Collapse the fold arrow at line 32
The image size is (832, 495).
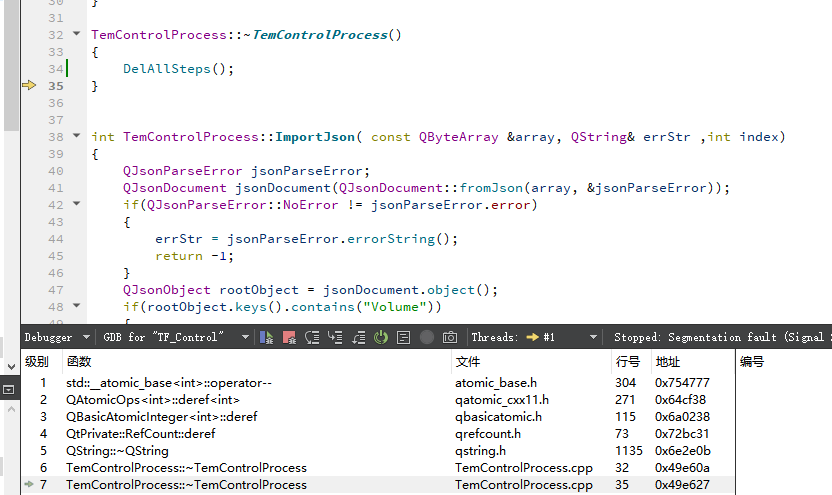76,33
